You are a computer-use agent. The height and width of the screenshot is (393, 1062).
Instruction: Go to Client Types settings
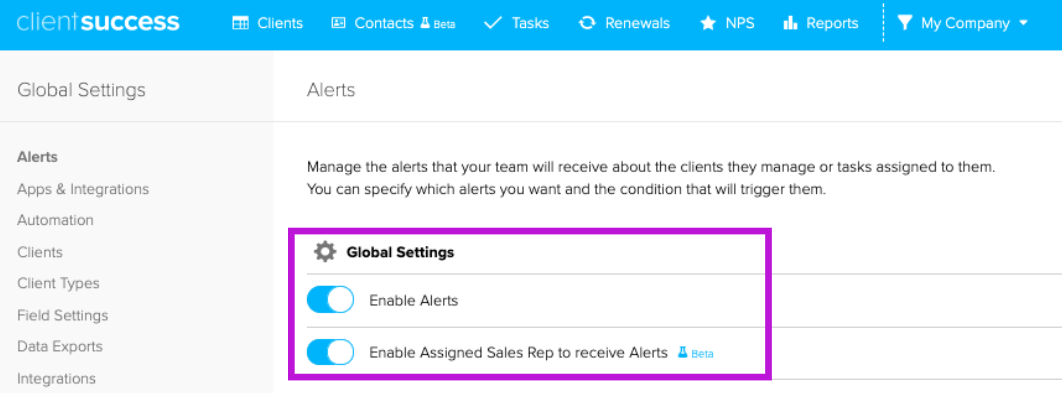coord(58,283)
